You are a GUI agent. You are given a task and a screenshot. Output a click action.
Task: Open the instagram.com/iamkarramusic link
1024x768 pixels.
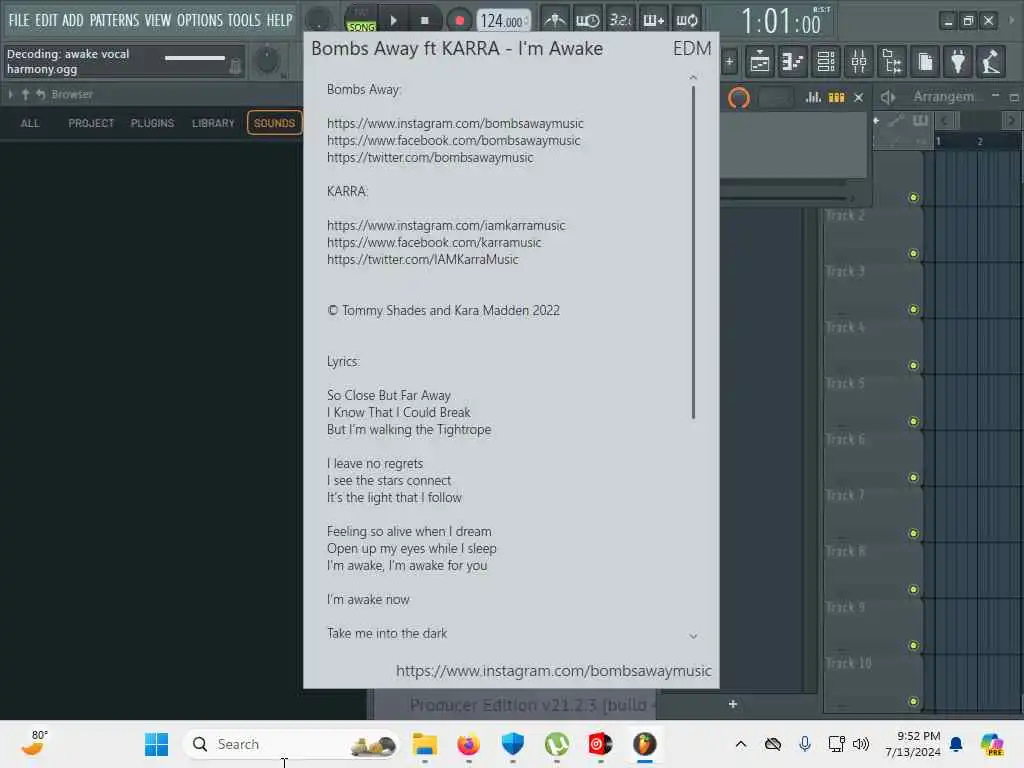[446, 225]
